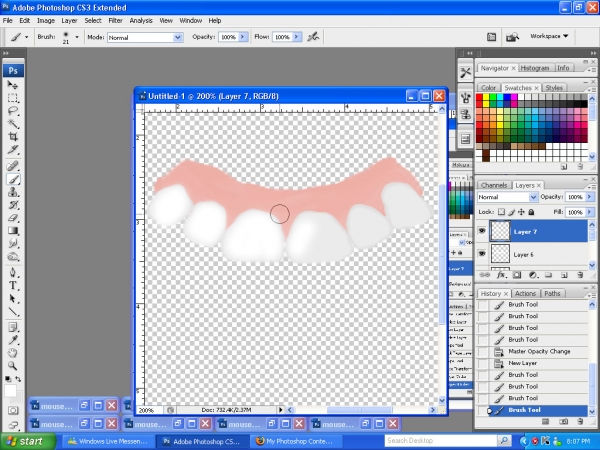The width and height of the screenshot is (600, 450).
Task: Select the Rectangular Marquee tool
Action: [x=13, y=98]
